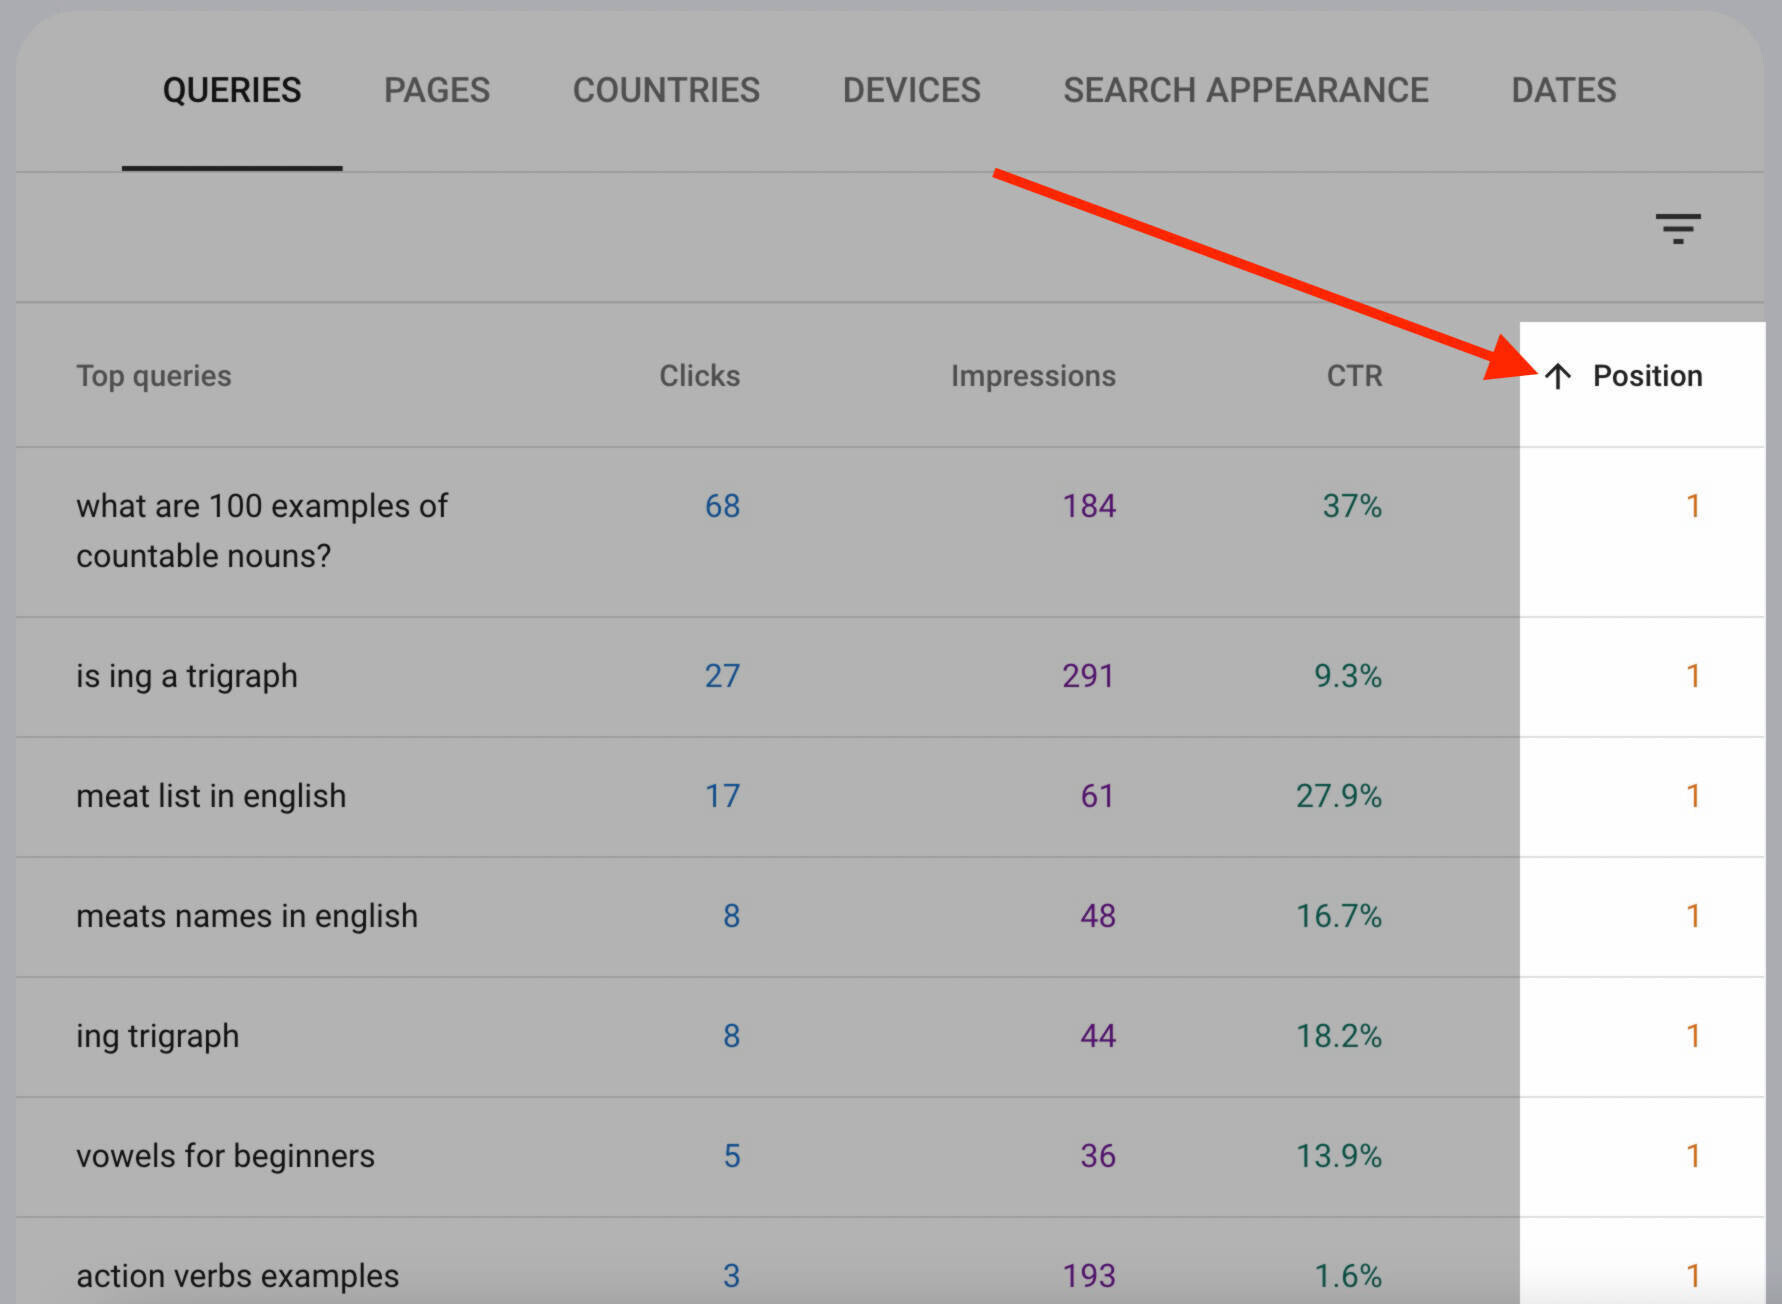Open the 'meat list in english' query
Image resolution: width=1782 pixels, height=1304 pixels.
coord(211,796)
